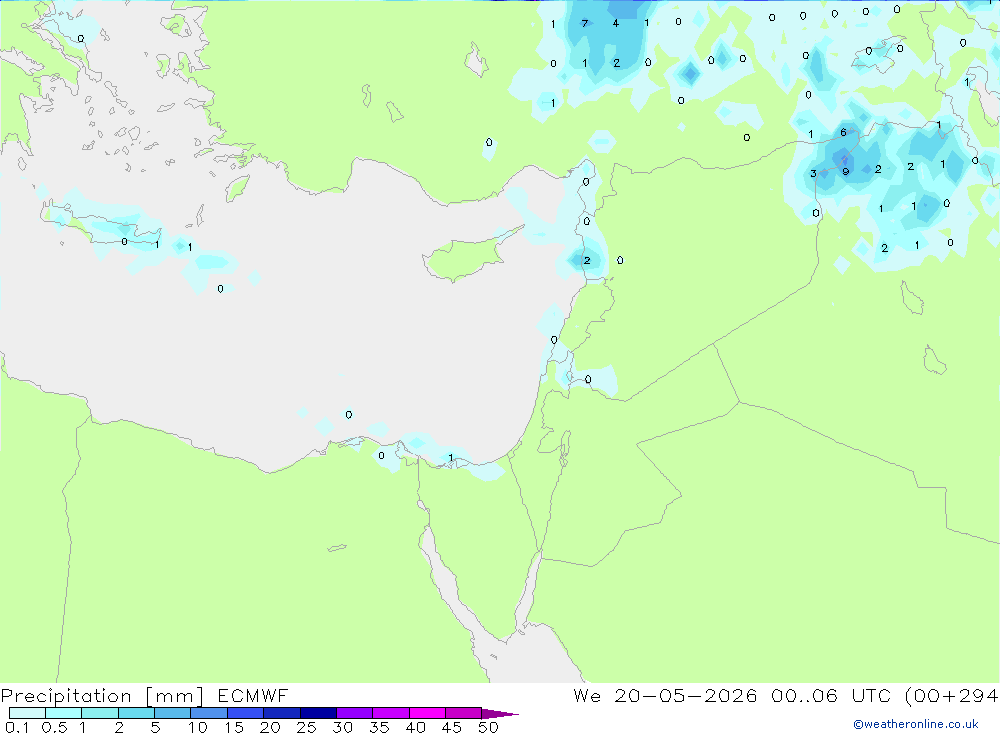Viewport: 1000px width, 733px height.
Task: Click the legend label '50'
Action: [x=488, y=727]
